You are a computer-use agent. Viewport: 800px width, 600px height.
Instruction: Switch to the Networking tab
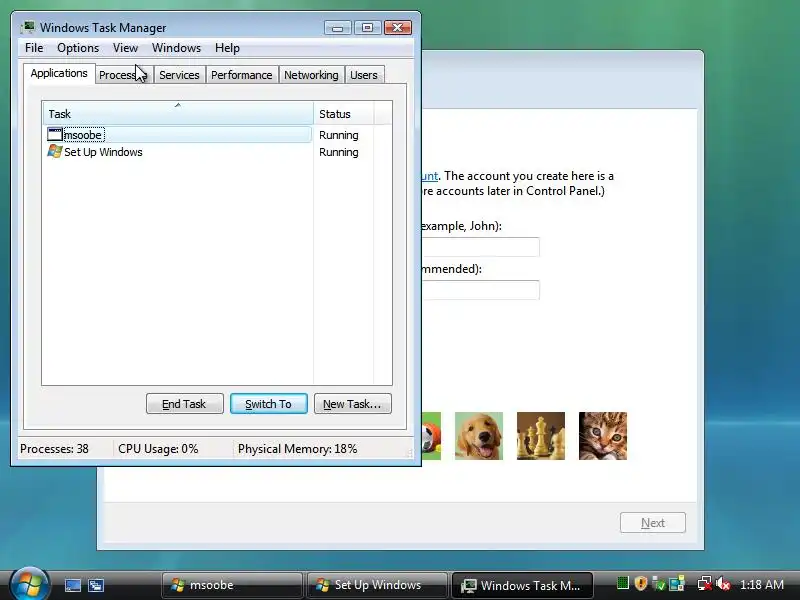click(x=311, y=75)
